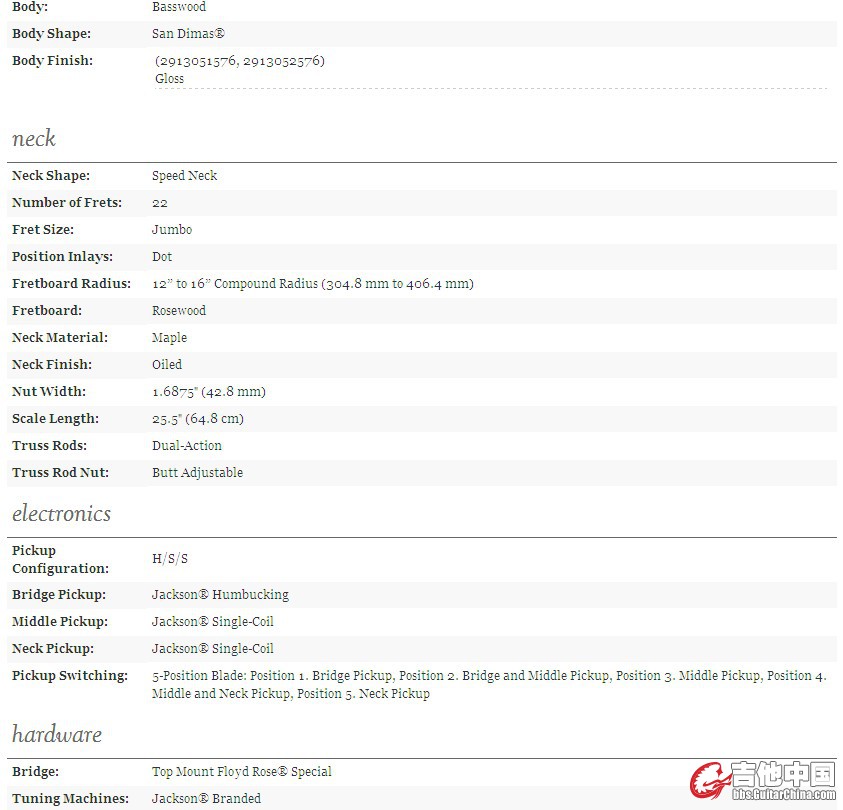Select the 'Butt Adjustable' value

coord(197,472)
